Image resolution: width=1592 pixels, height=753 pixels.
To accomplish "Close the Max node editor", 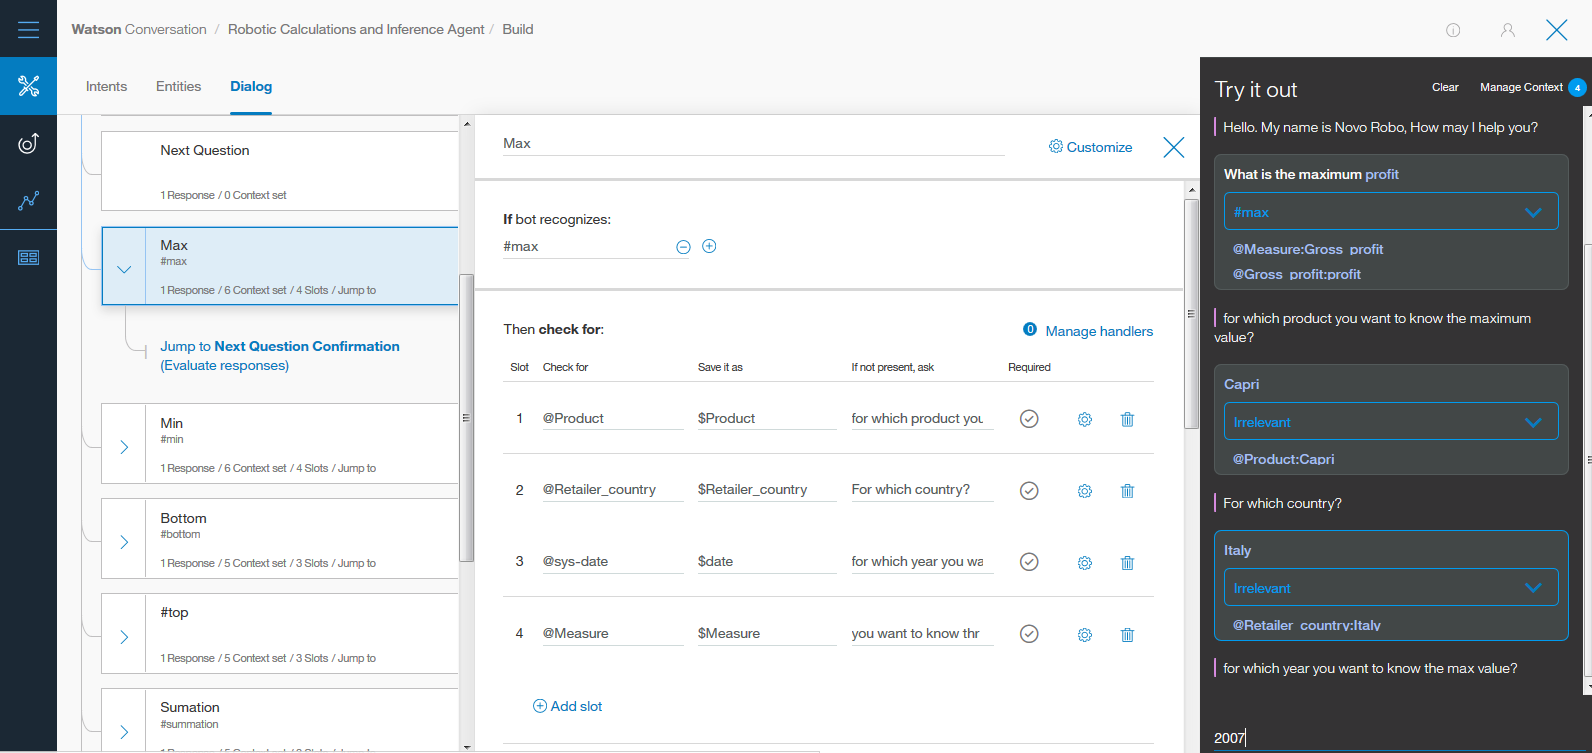I will (x=1174, y=148).
